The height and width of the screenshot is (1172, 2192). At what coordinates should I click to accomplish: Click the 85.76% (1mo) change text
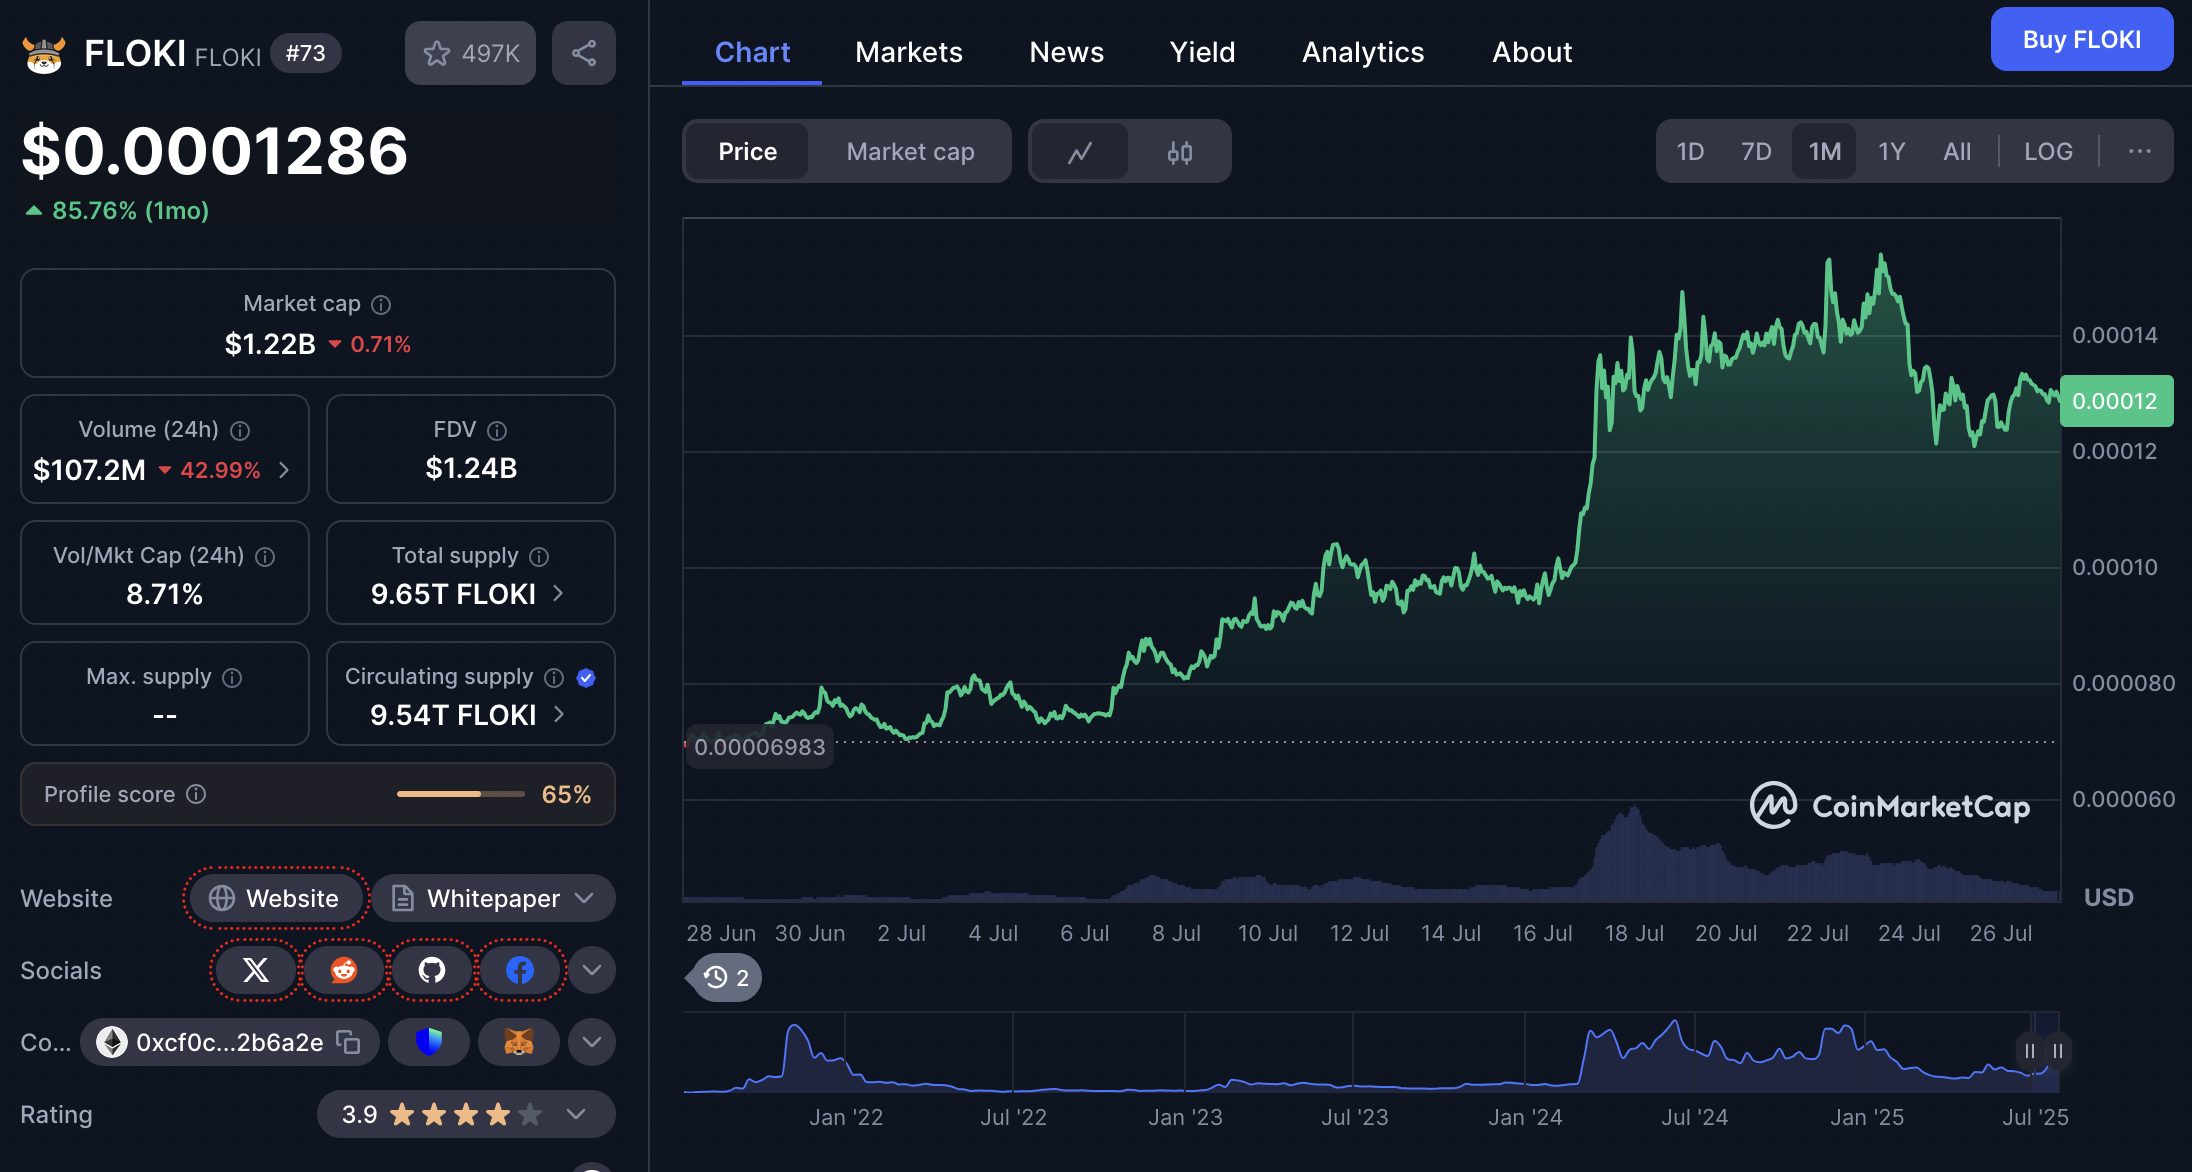point(130,211)
